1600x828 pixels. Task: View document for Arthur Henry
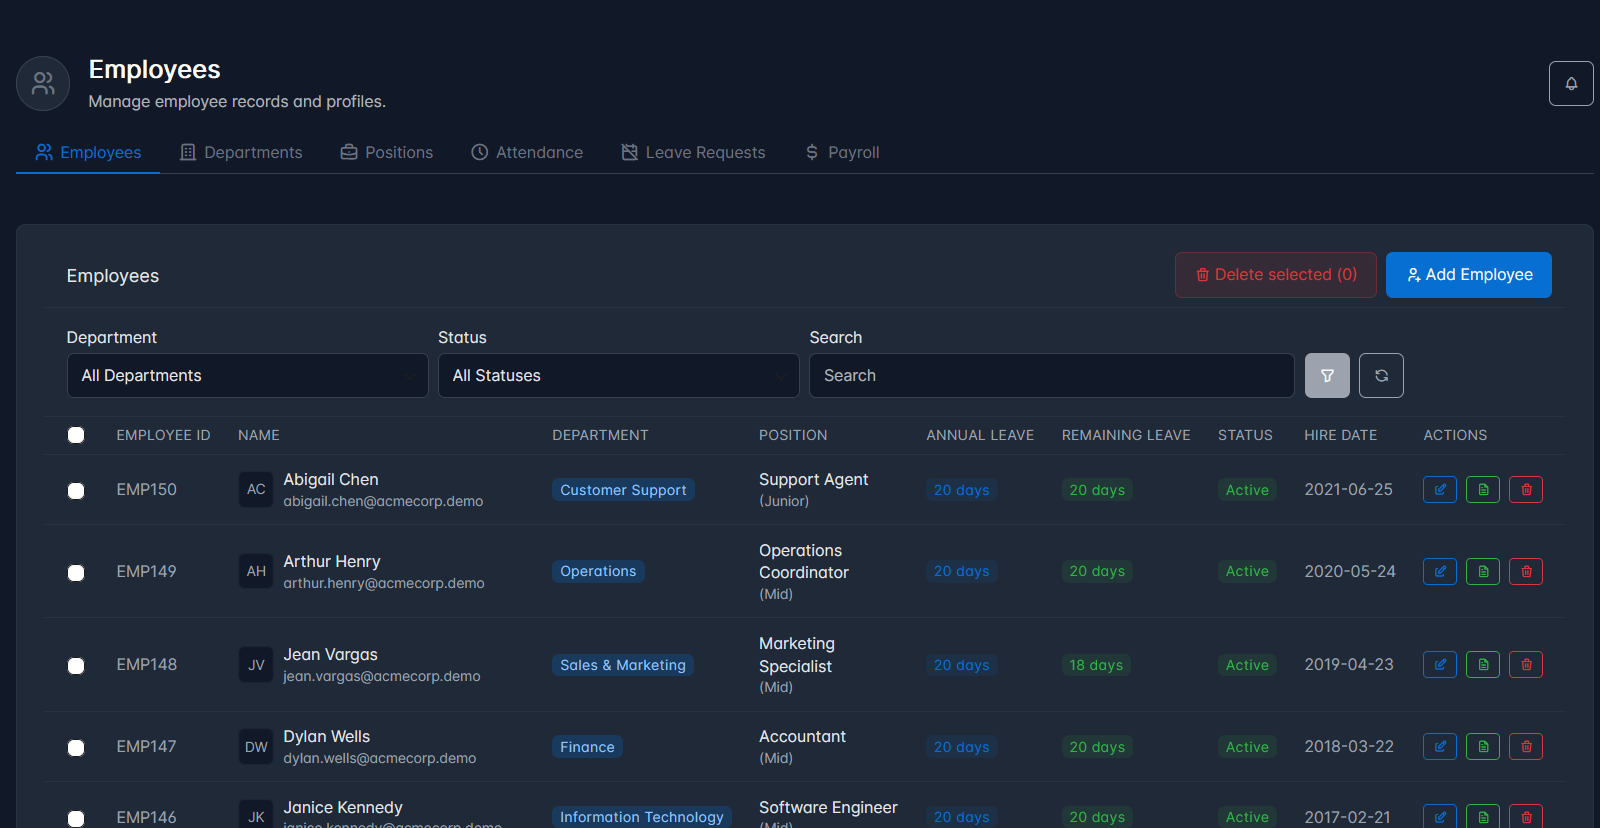1483,572
